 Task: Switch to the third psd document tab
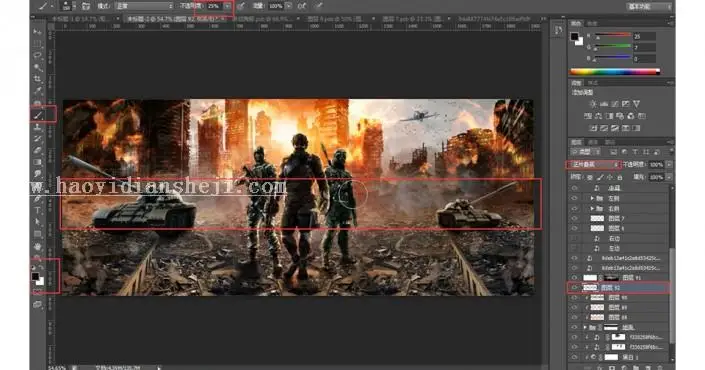click(x=265, y=19)
